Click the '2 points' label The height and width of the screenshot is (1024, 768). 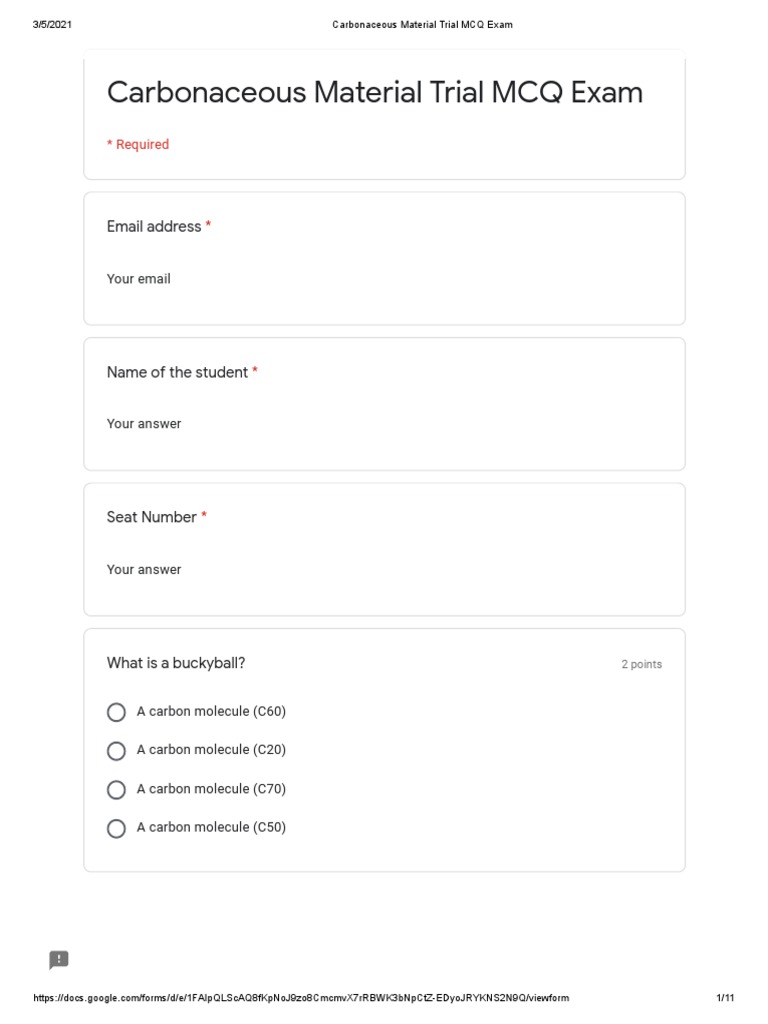641,664
